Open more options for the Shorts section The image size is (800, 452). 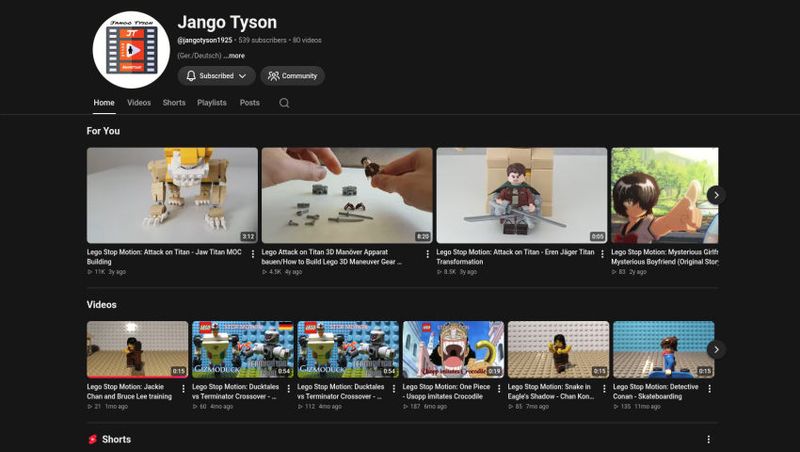709,439
